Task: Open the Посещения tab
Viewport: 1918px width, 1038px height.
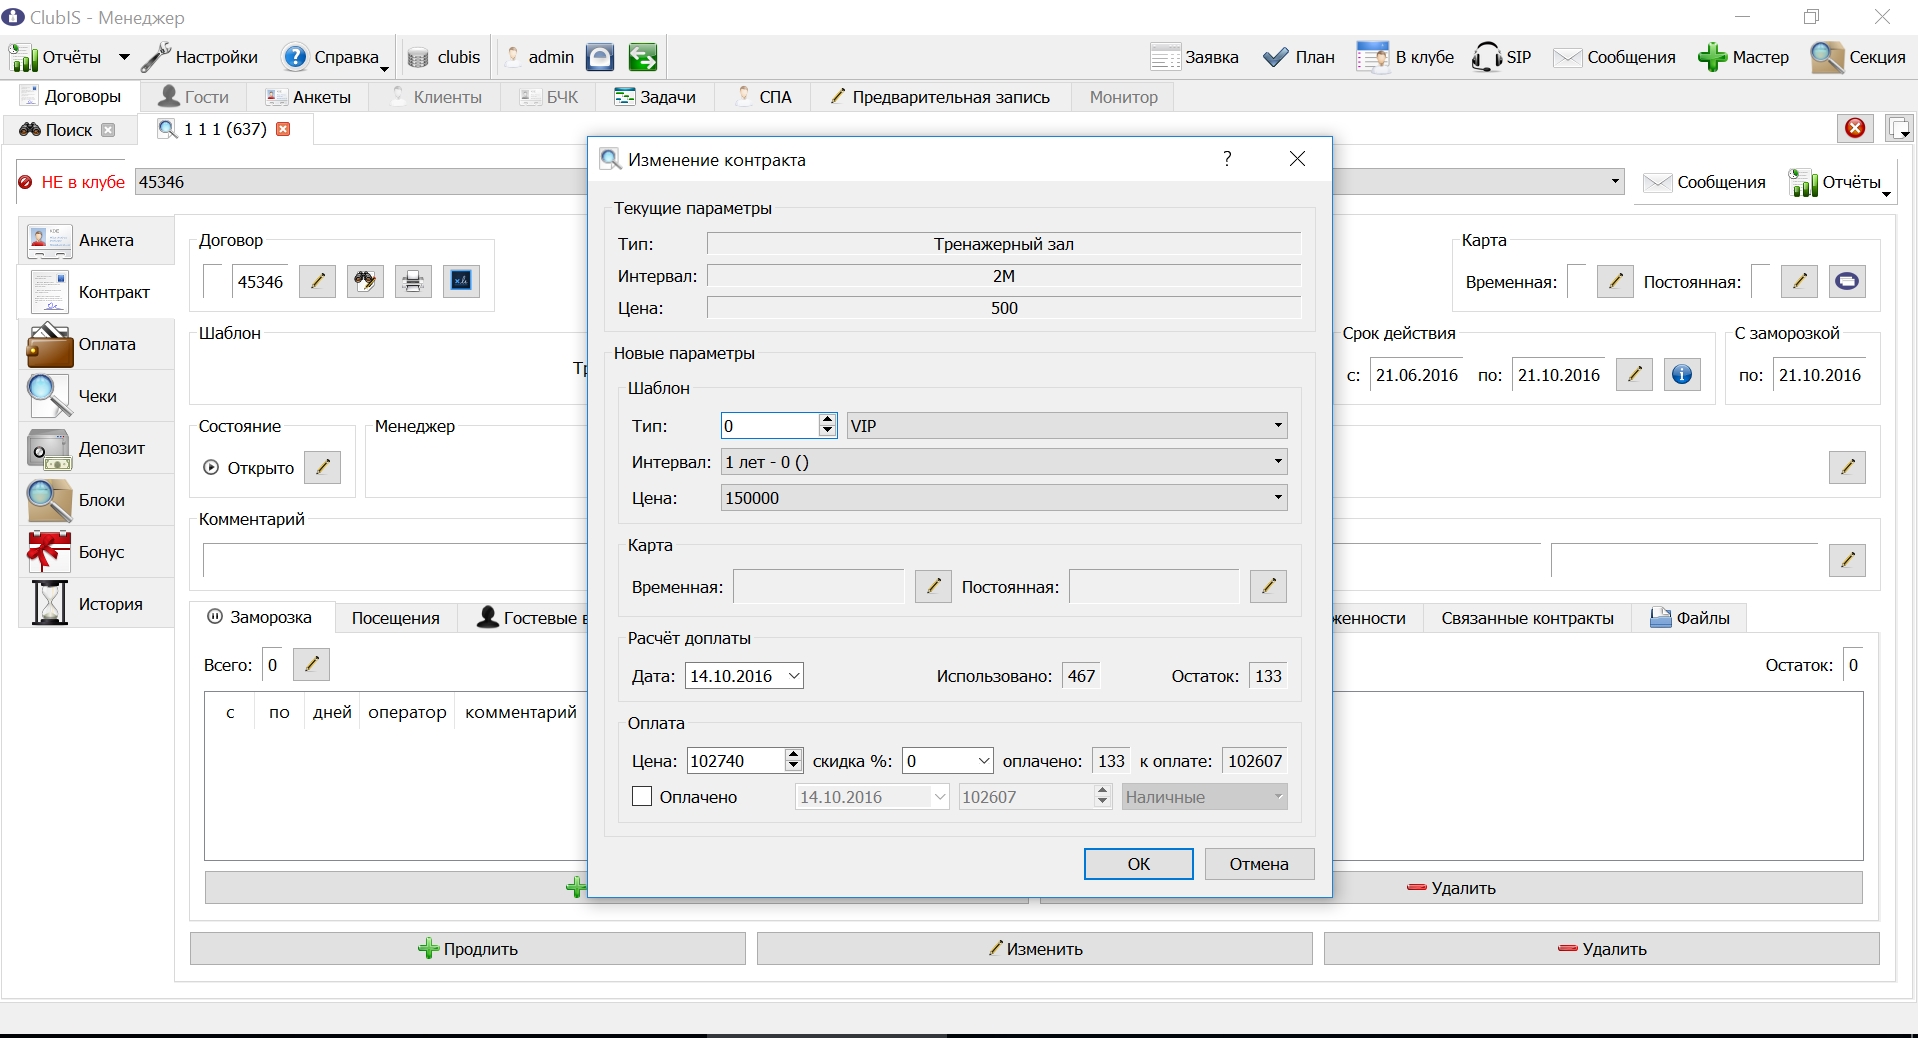Action: point(395,618)
